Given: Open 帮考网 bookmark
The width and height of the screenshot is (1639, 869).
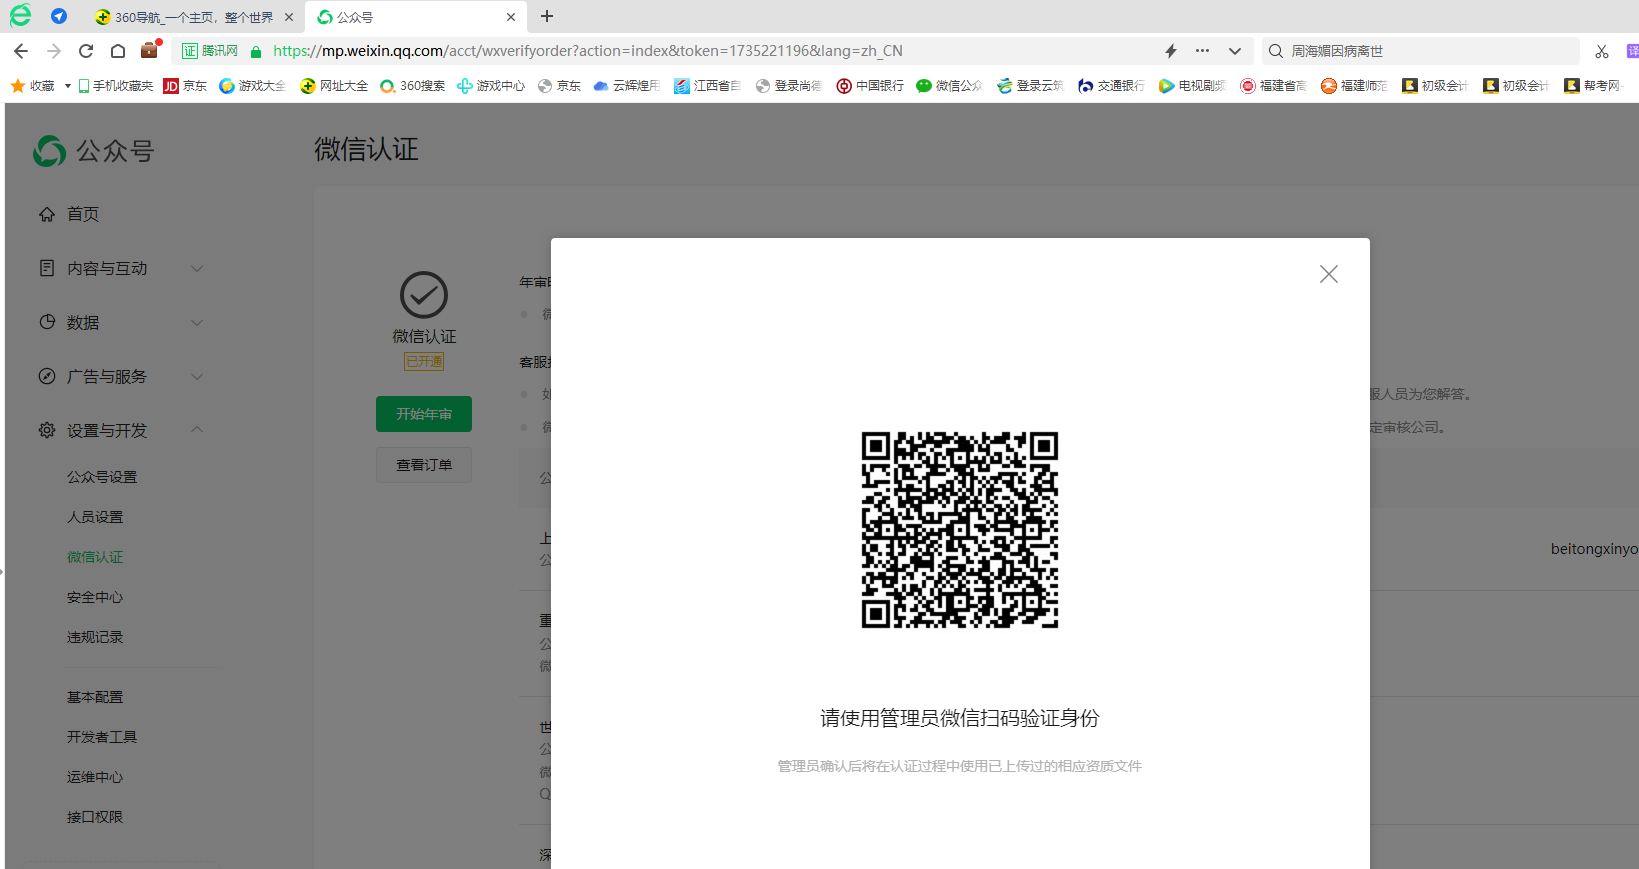Looking at the screenshot, I should (1593, 86).
